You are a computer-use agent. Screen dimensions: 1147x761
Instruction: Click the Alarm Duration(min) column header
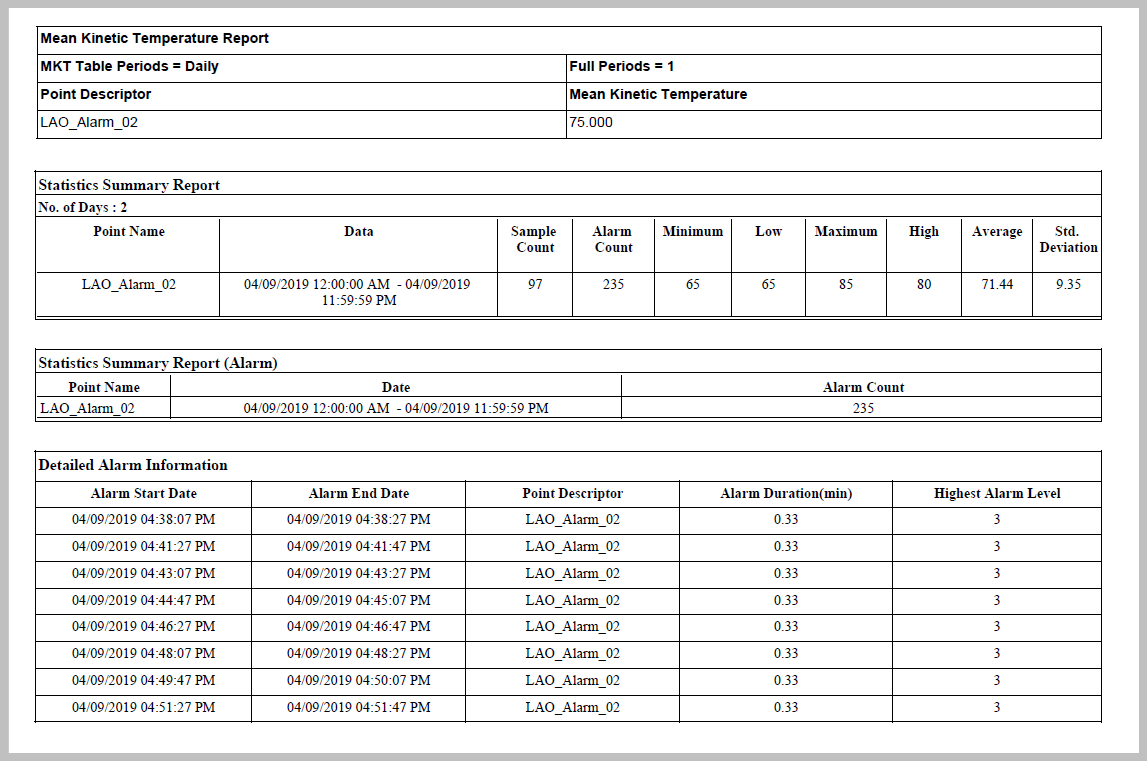click(x=786, y=494)
